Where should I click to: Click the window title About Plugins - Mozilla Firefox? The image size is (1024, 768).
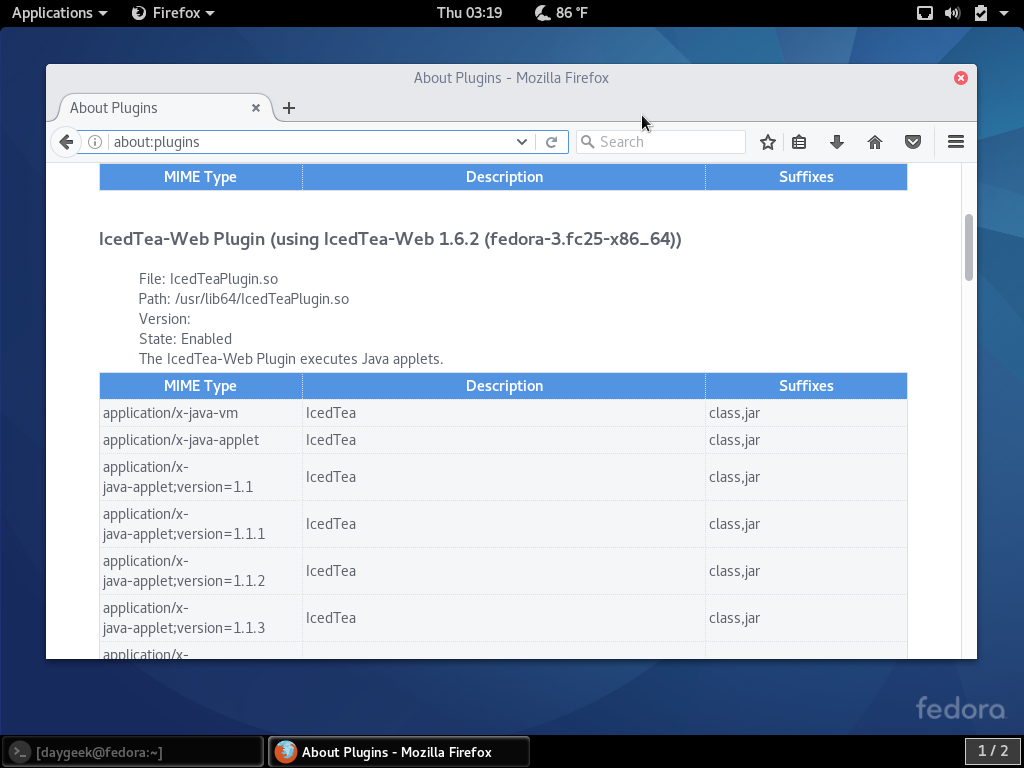[x=511, y=78]
